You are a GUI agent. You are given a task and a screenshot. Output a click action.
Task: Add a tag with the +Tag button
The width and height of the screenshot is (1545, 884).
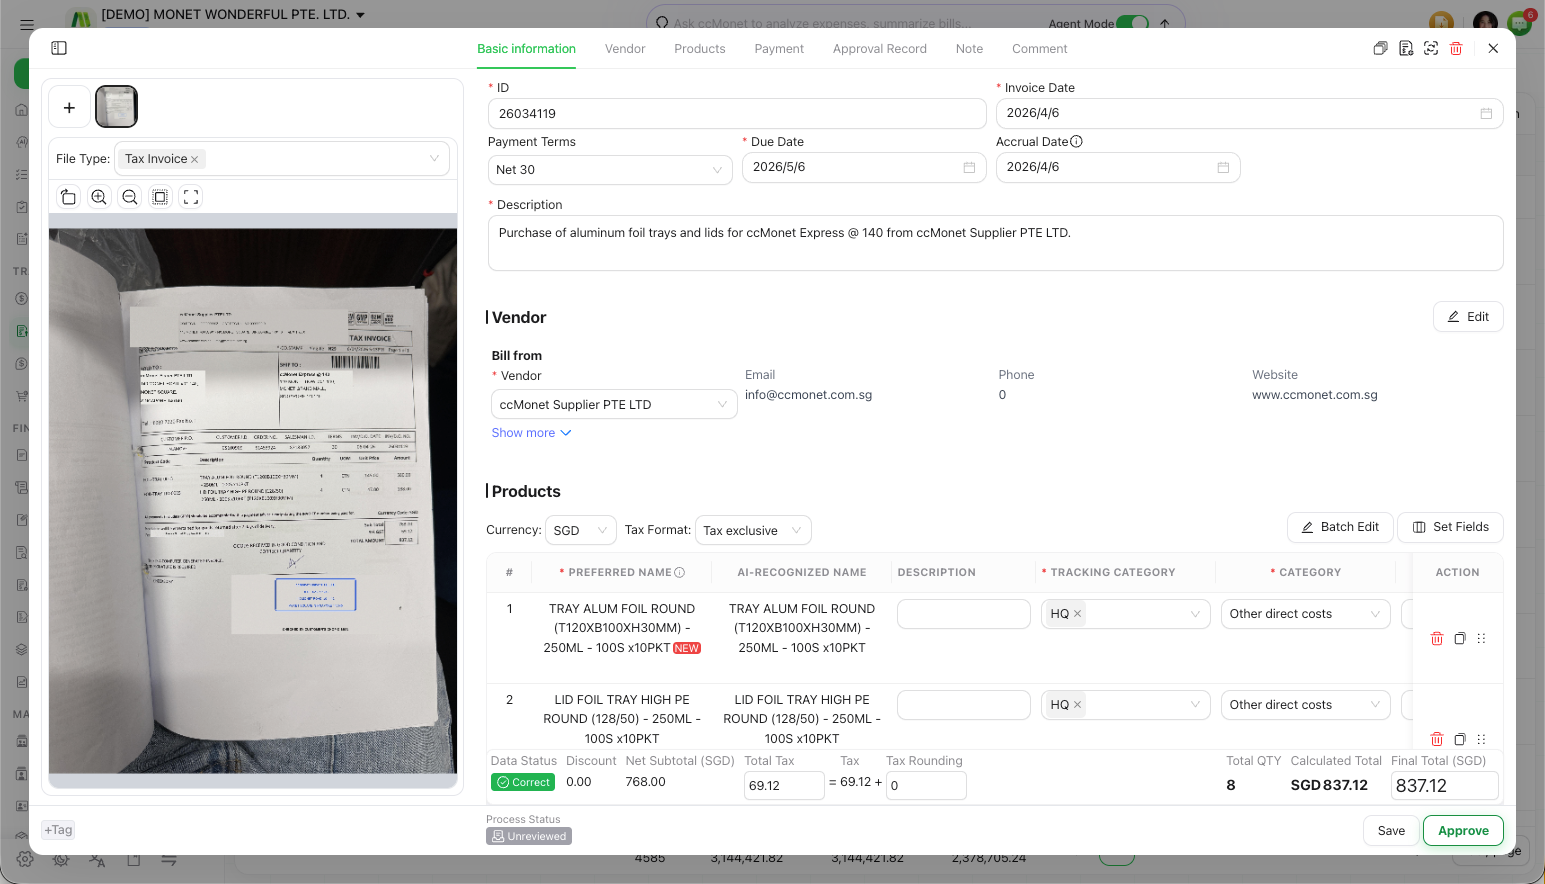59,830
